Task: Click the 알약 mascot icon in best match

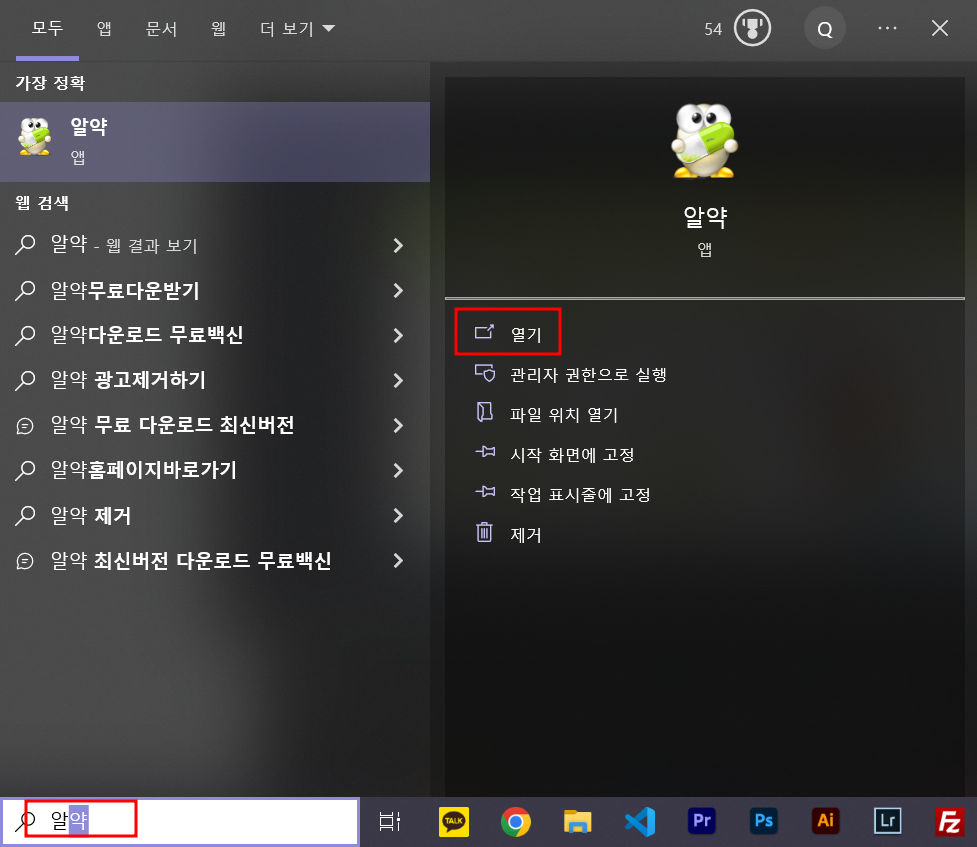Action: coord(35,136)
